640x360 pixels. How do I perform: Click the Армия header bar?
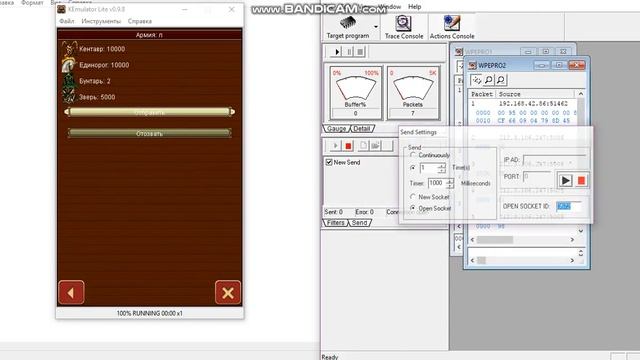(149, 35)
